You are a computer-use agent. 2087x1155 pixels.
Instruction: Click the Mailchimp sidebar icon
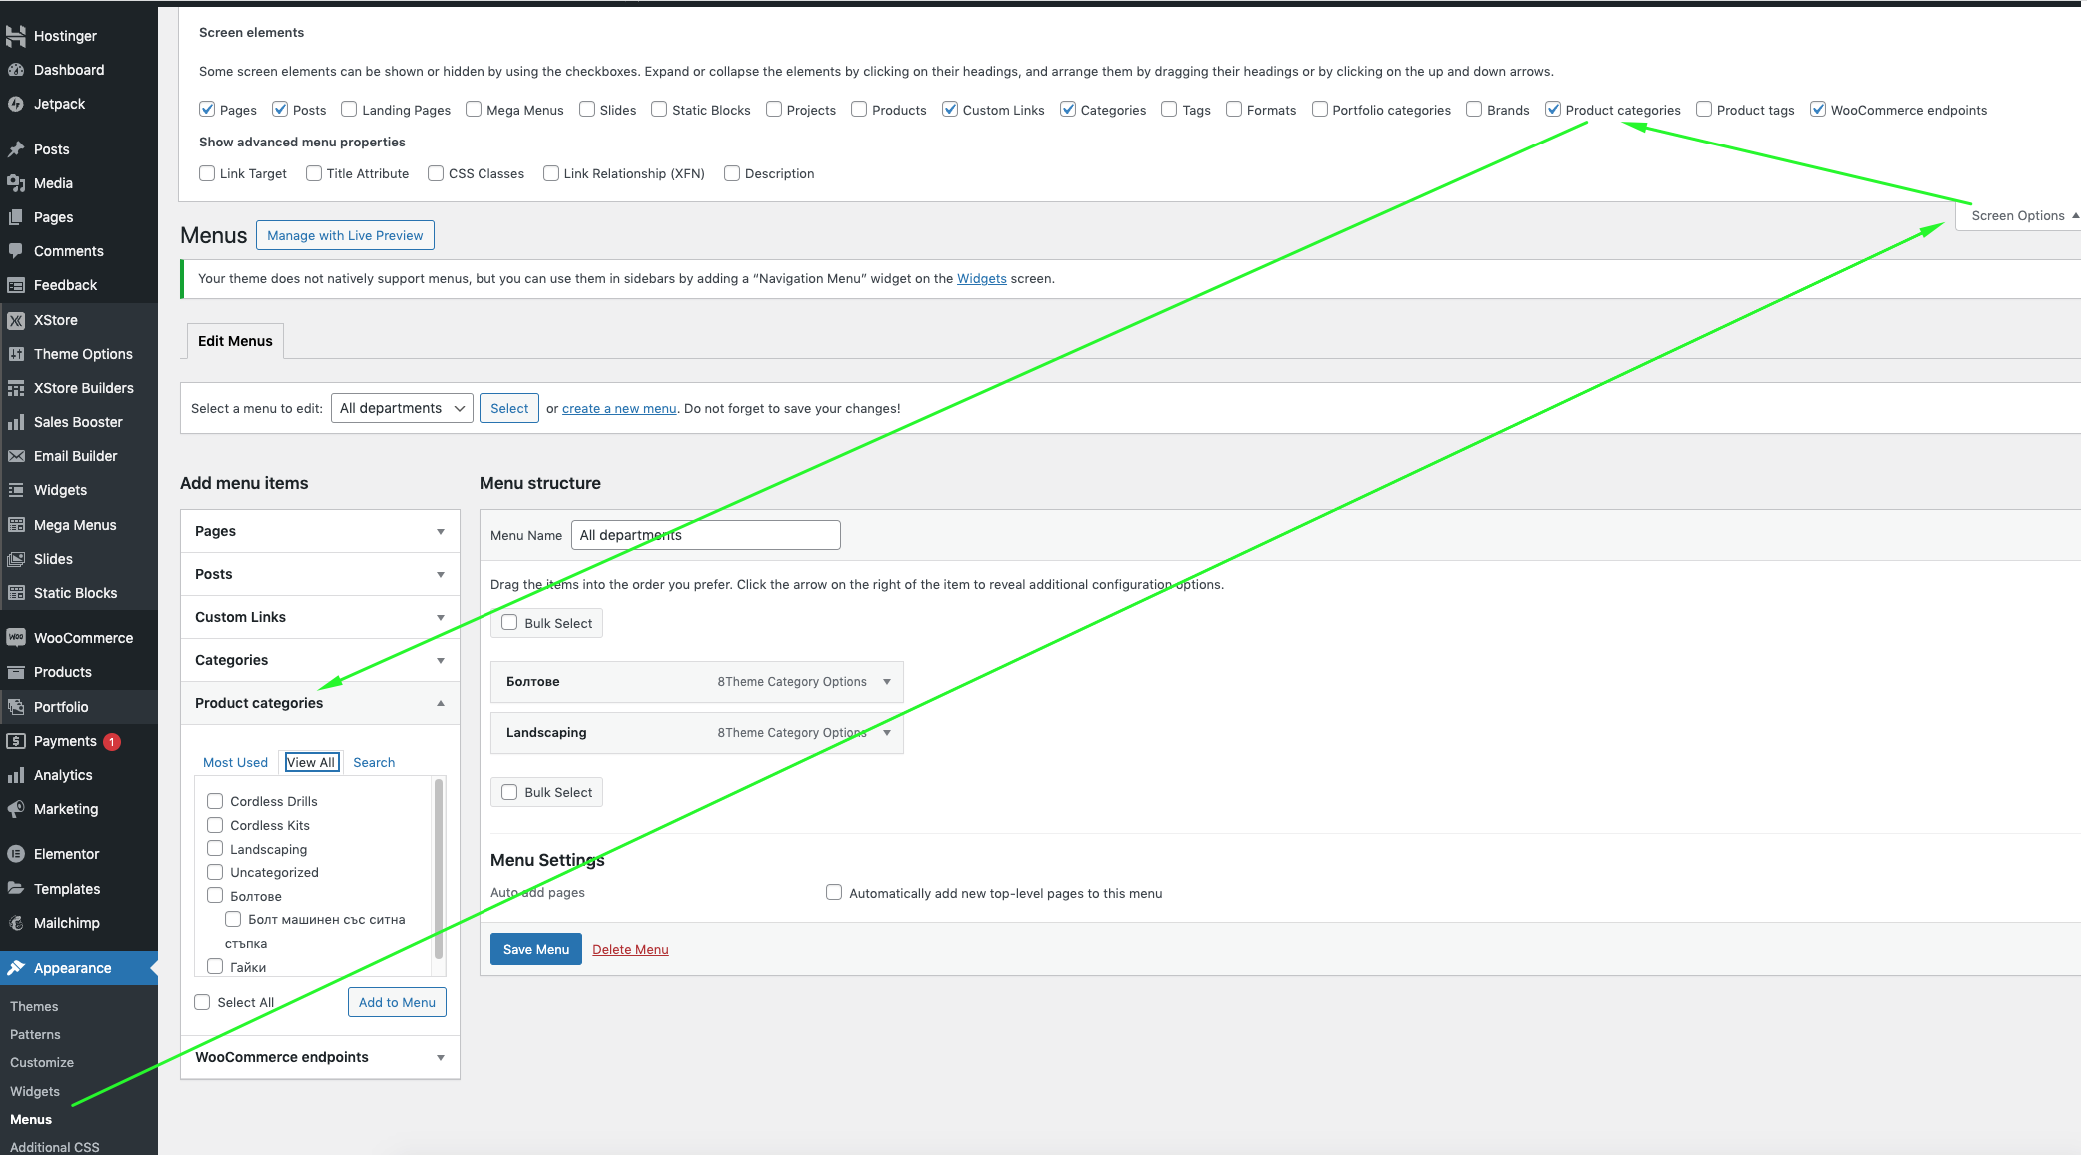tap(16, 923)
